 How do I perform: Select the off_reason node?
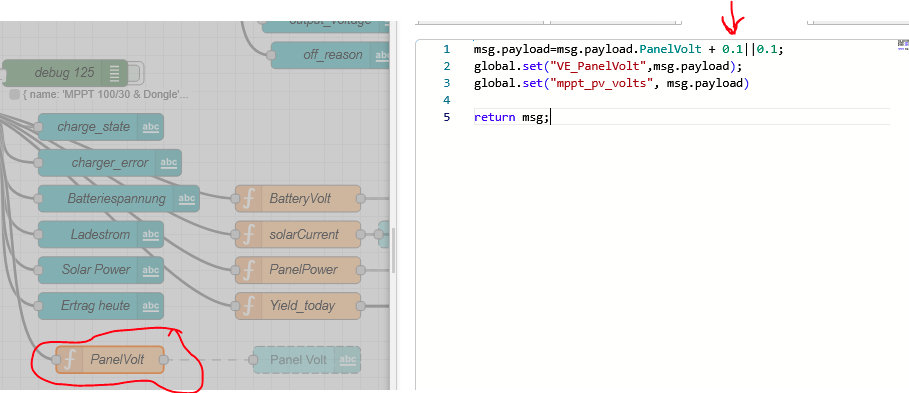(x=330, y=55)
